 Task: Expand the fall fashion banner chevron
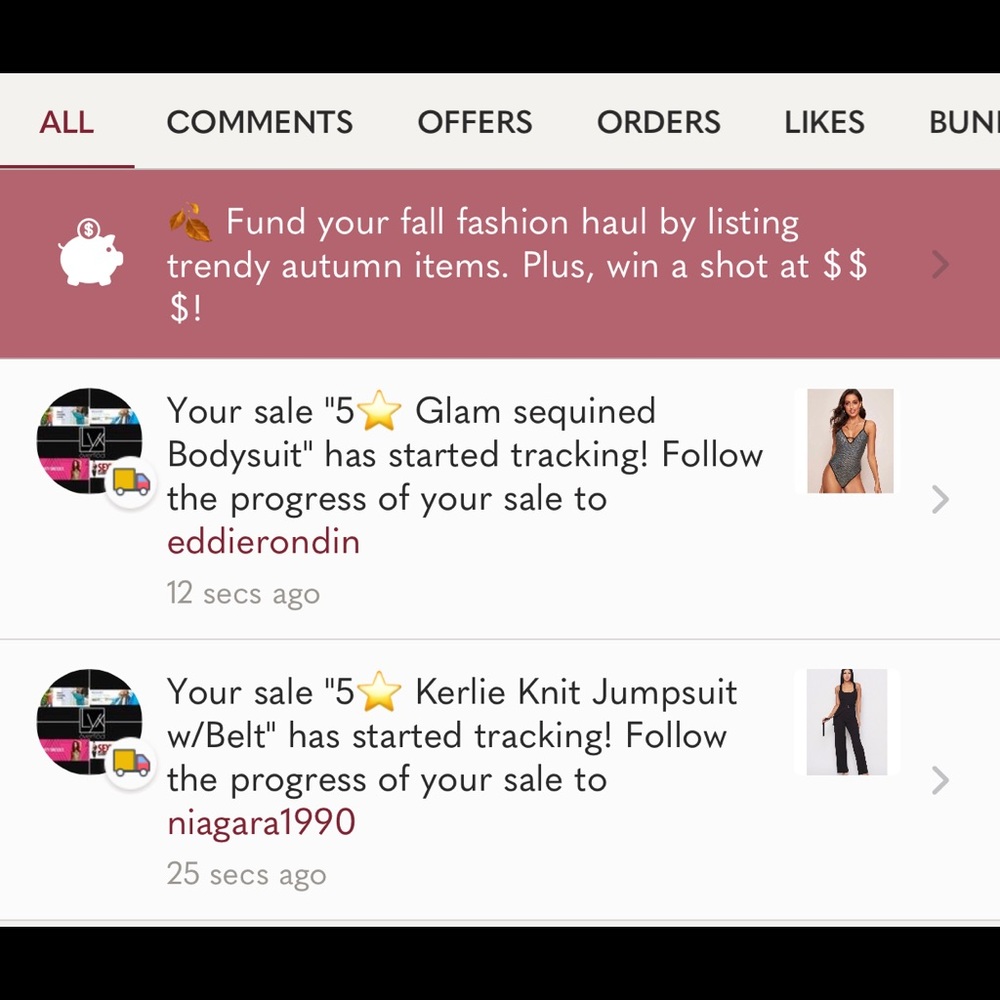[940, 264]
